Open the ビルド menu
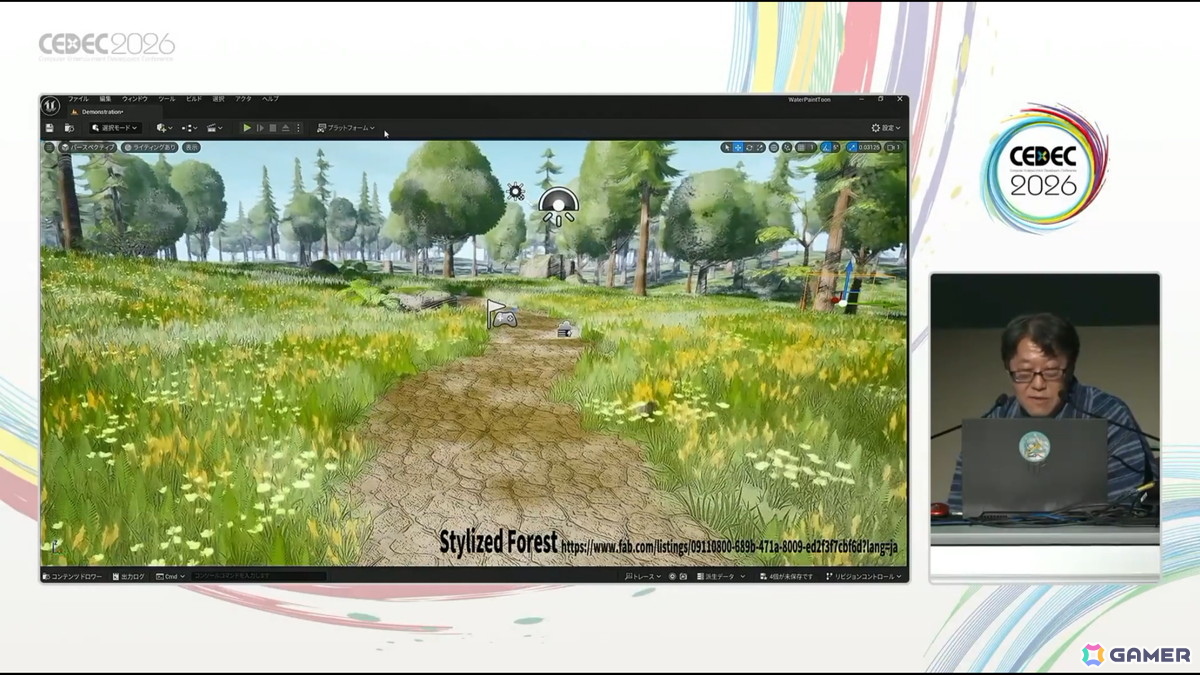This screenshot has width=1200, height=675. 194,99
